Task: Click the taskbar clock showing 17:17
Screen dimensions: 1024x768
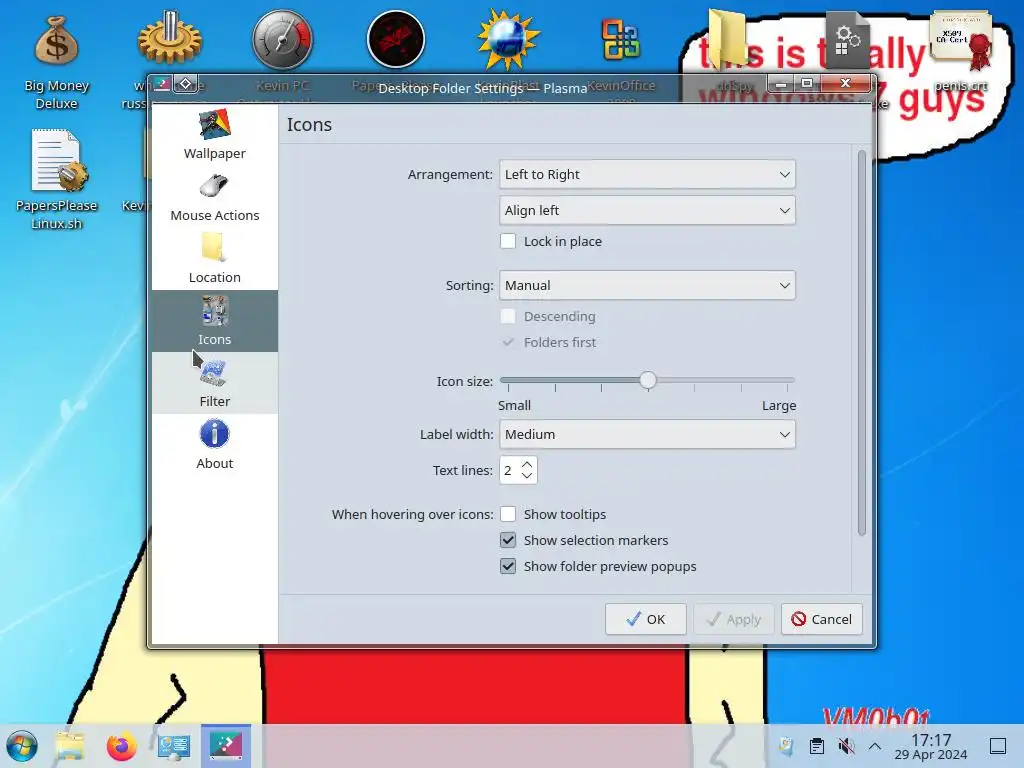Action: [x=931, y=746]
